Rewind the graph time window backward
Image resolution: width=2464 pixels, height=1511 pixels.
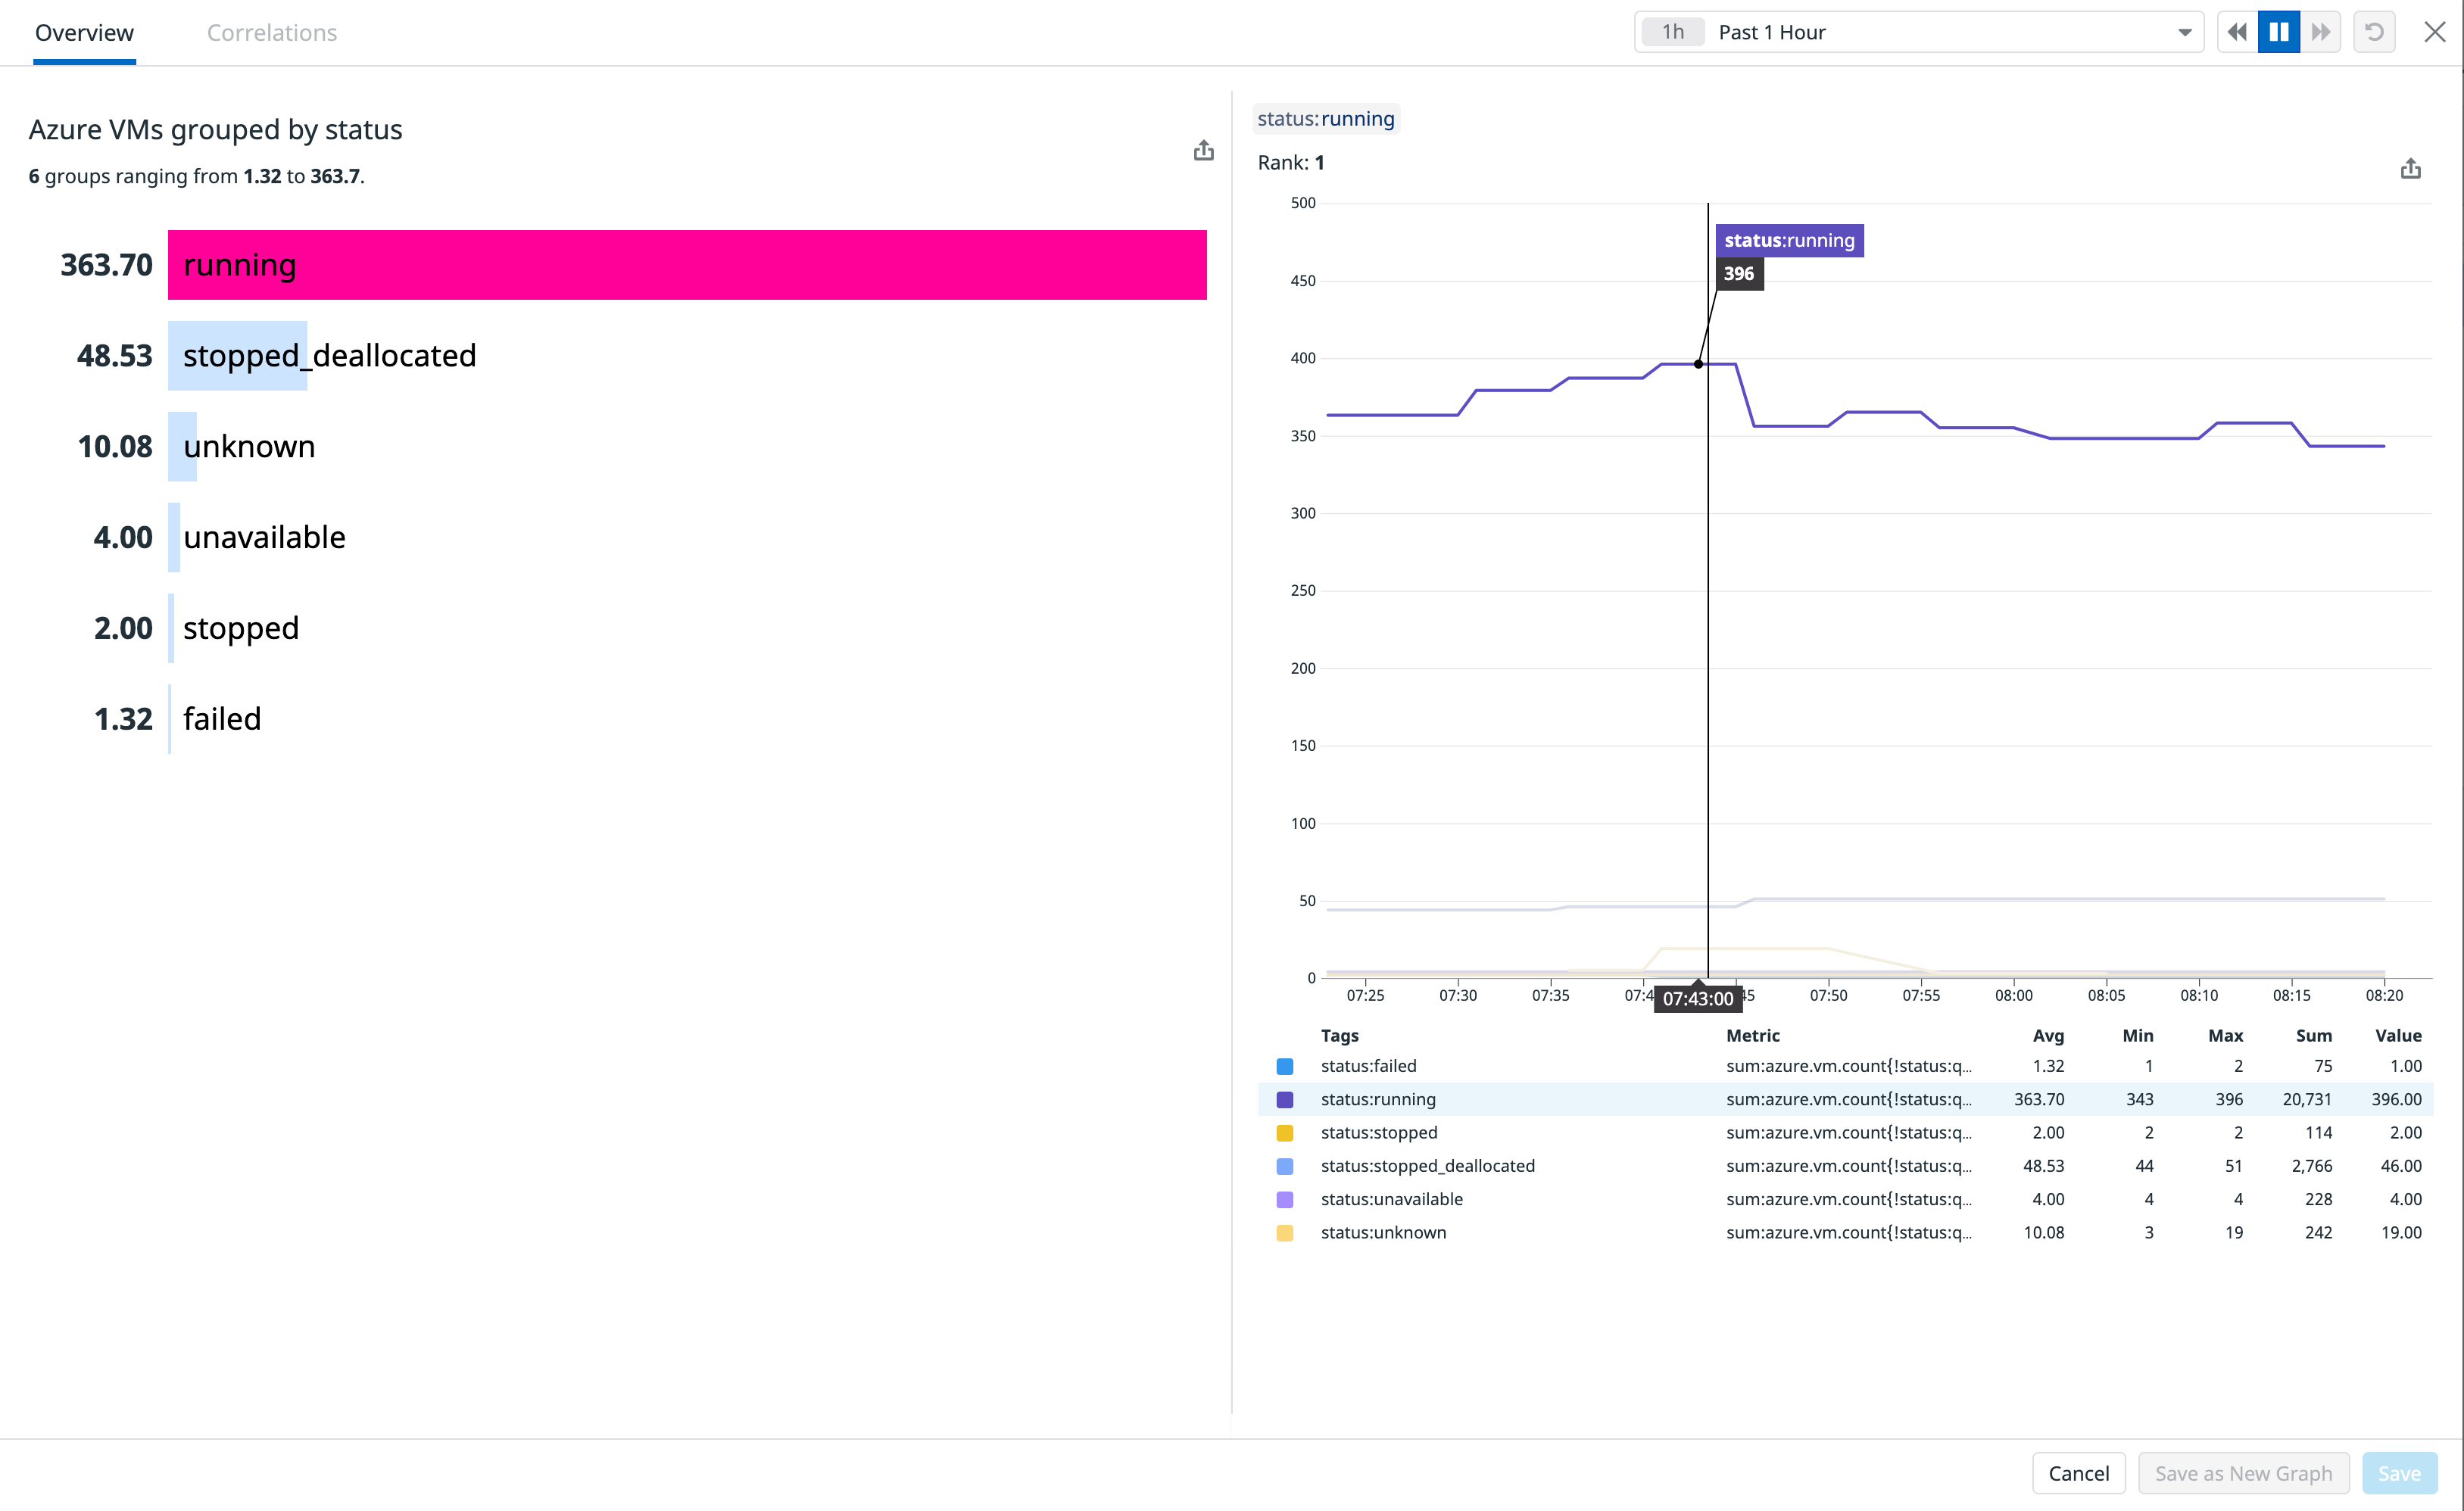(x=2236, y=31)
